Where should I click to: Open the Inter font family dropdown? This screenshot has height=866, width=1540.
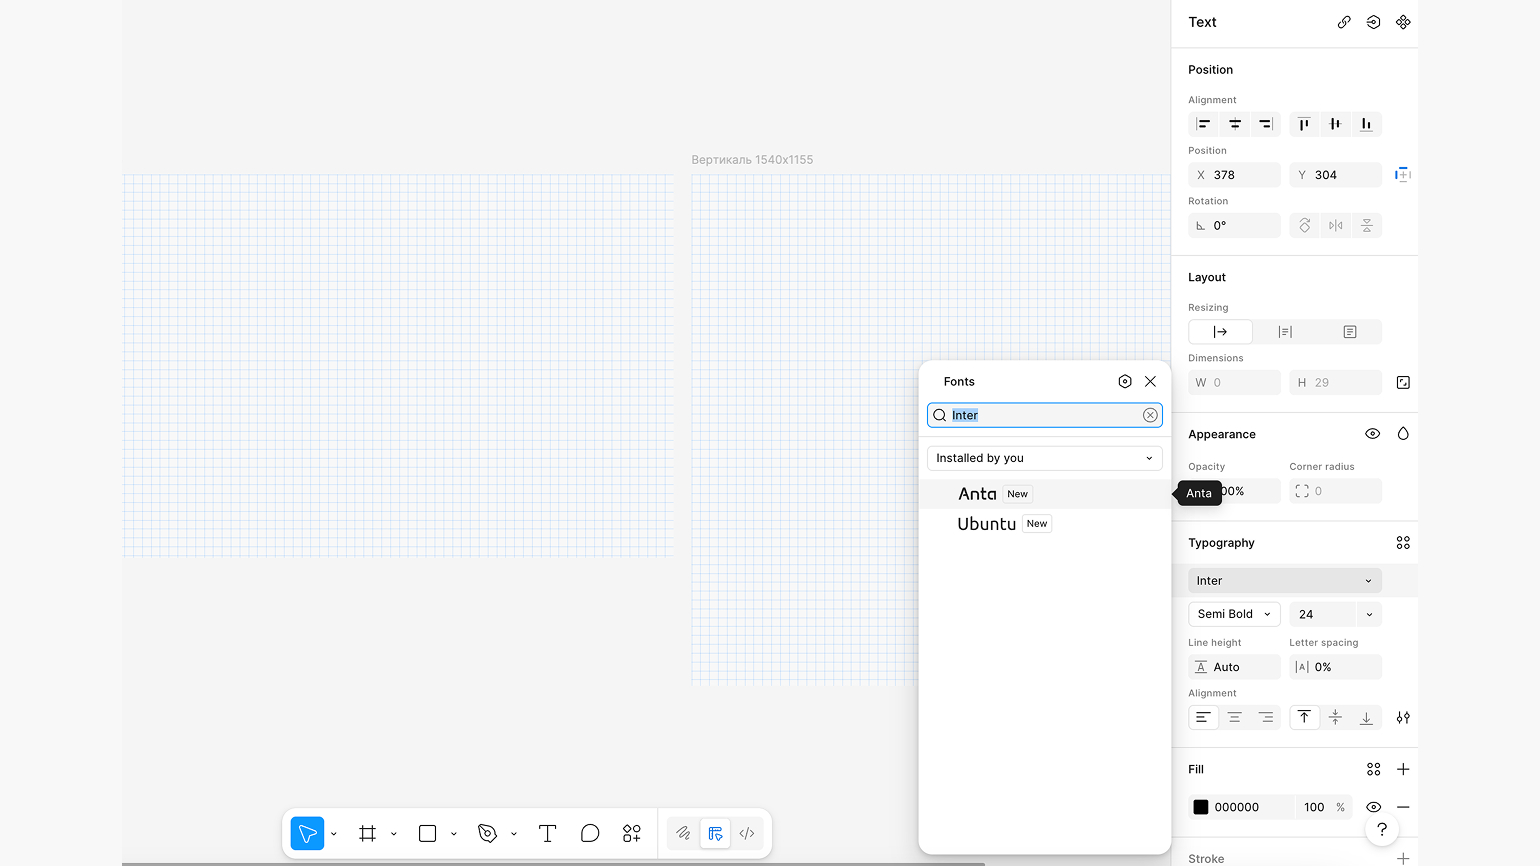click(x=1284, y=581)
